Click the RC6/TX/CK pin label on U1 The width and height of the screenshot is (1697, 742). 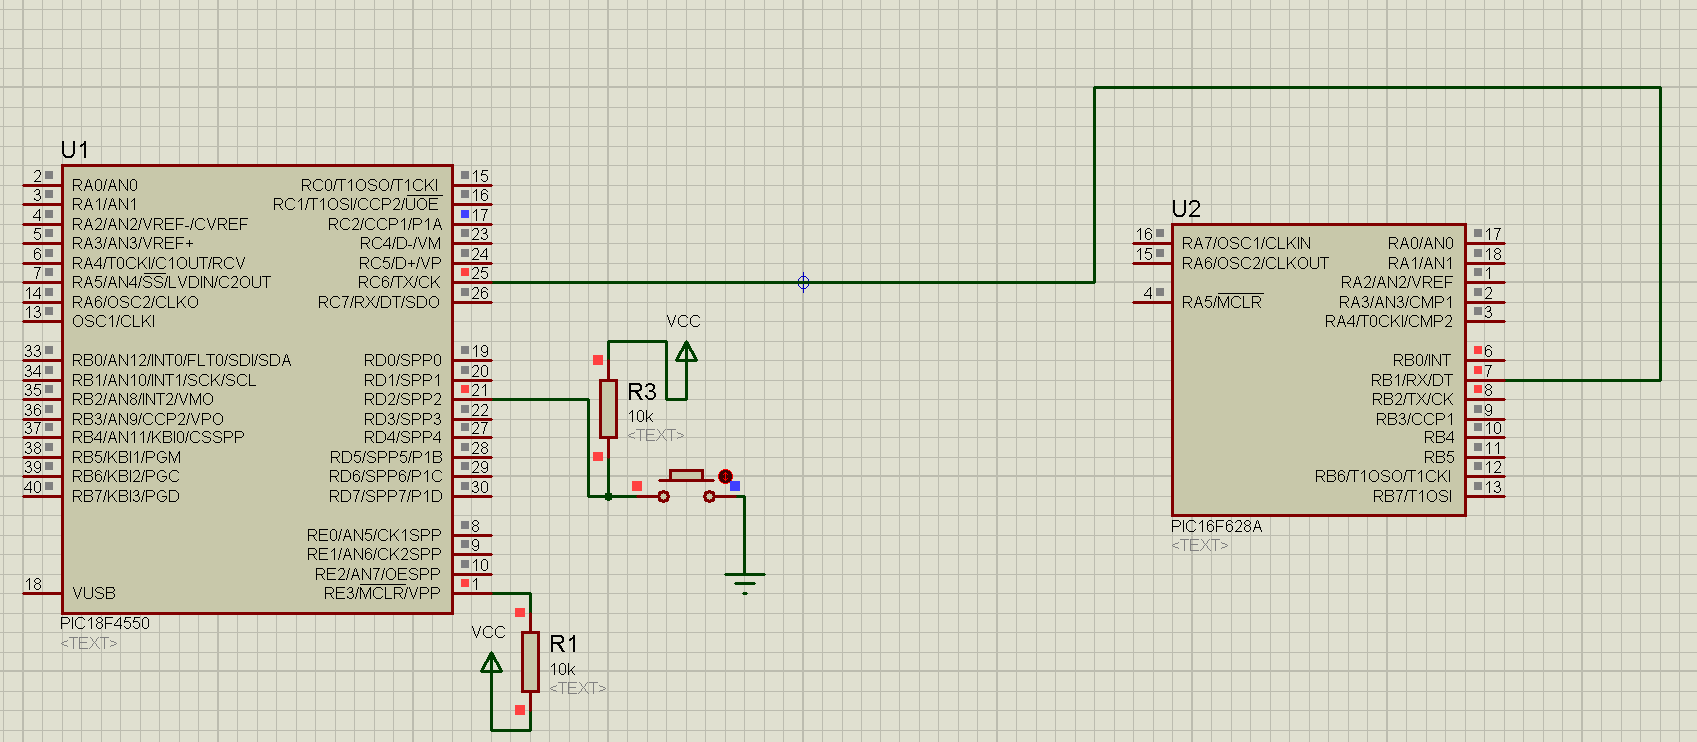pos(399,282)
